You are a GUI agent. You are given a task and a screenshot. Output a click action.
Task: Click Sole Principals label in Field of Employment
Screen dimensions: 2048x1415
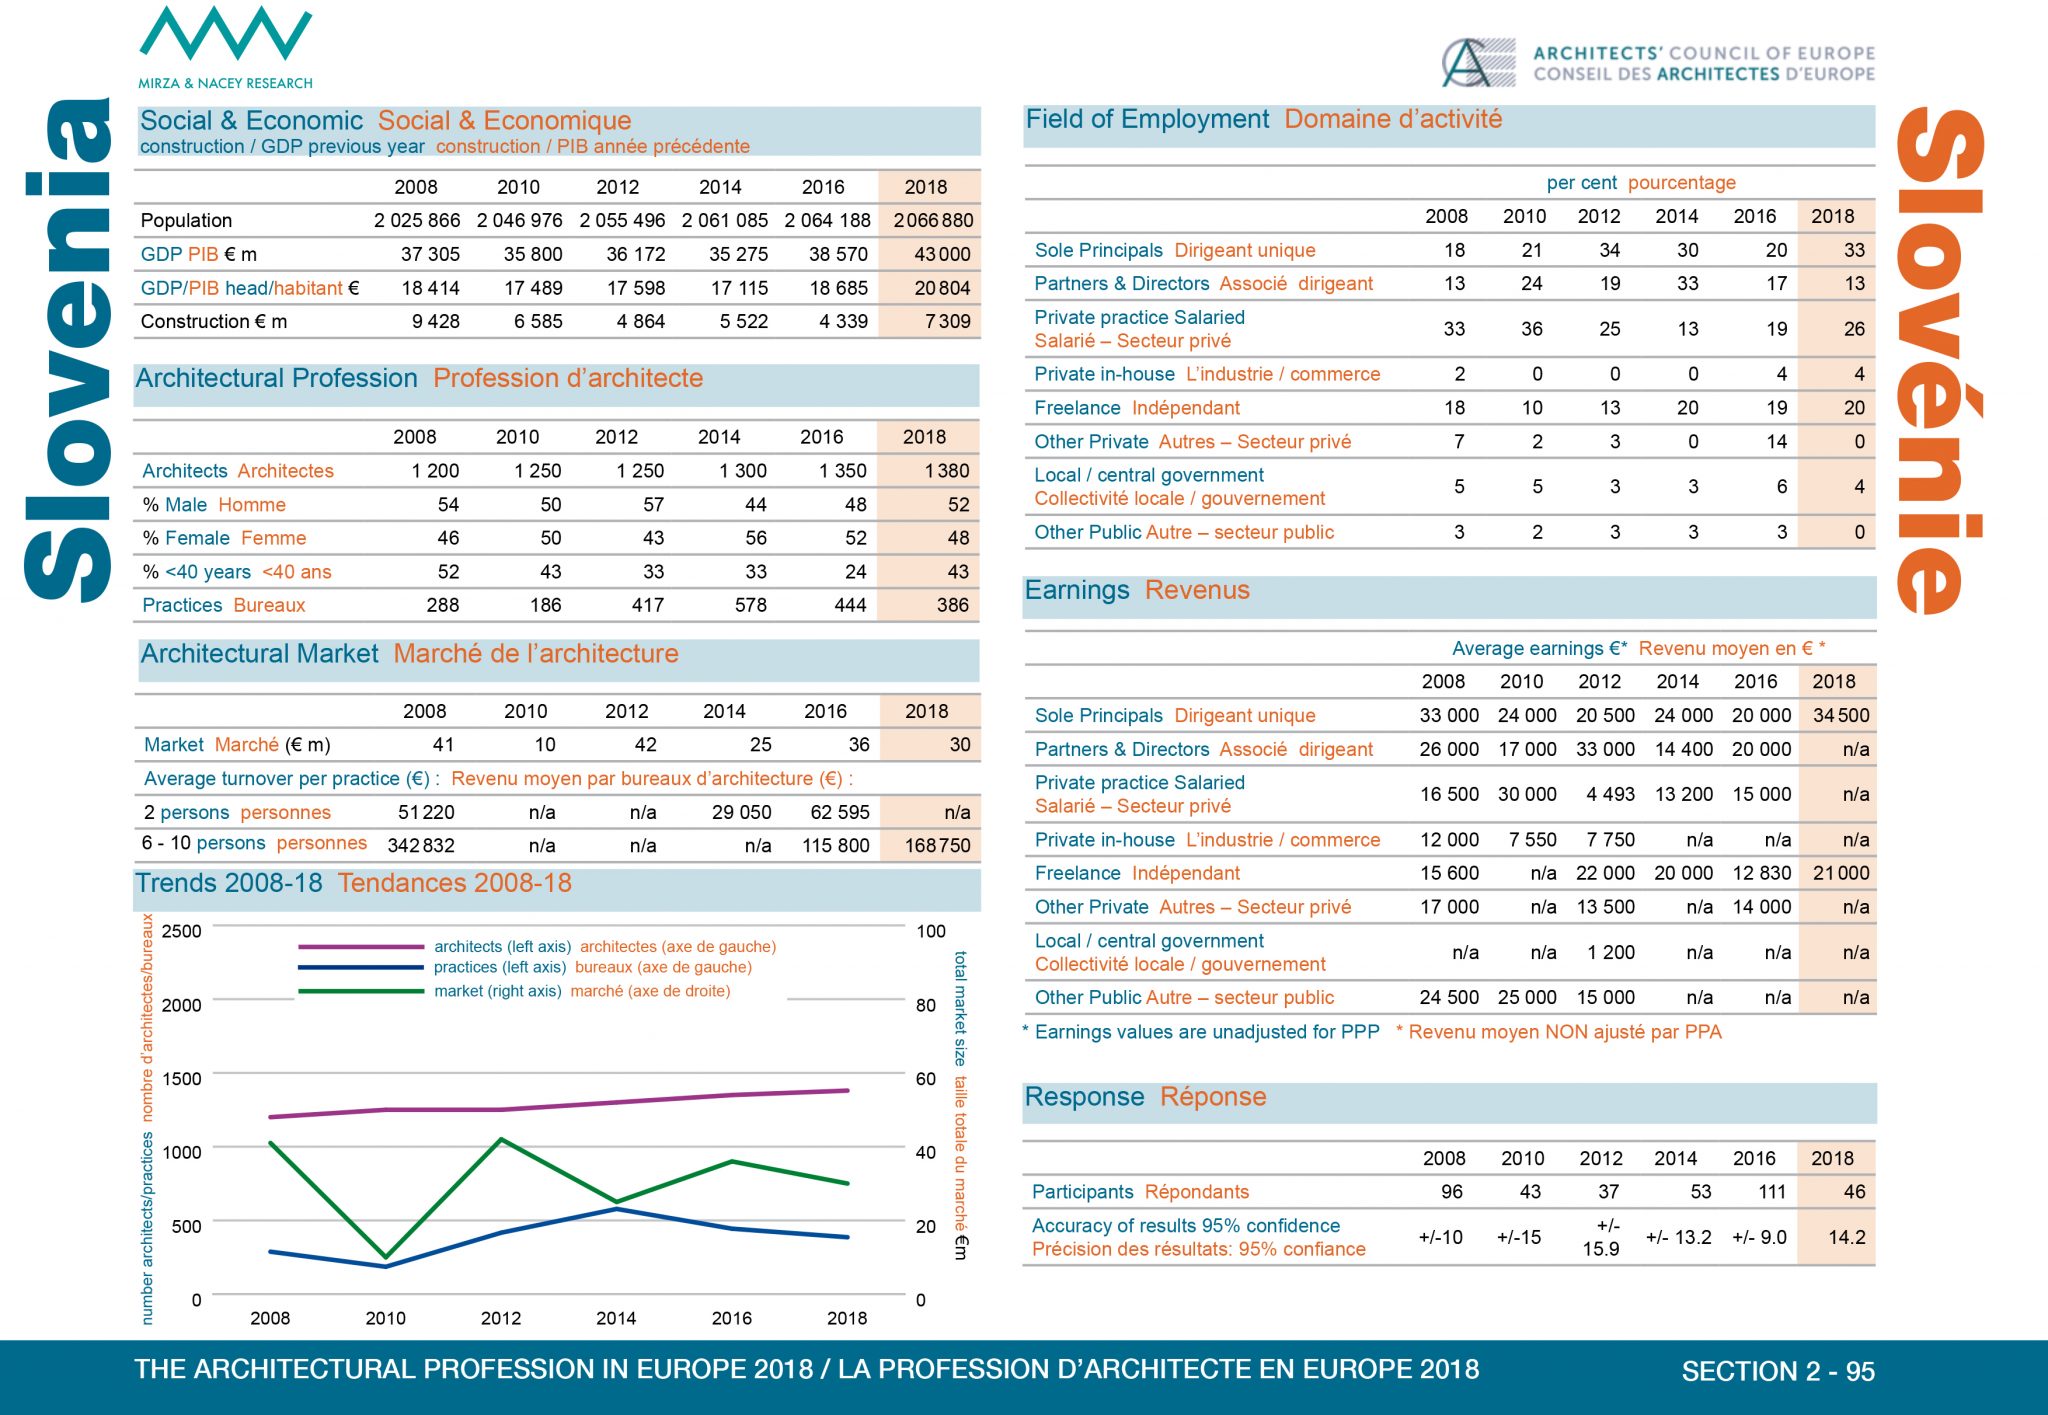click(1175, 250)
